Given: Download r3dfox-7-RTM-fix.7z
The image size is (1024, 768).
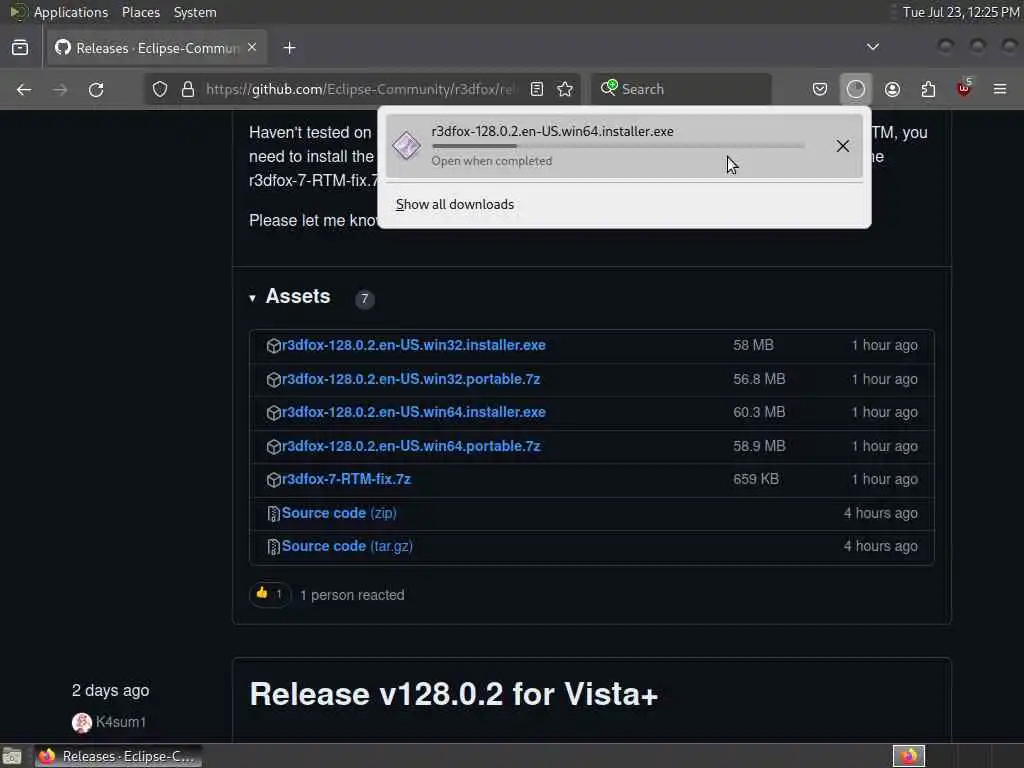Looking at the screenshot, I should pos(346,479).
